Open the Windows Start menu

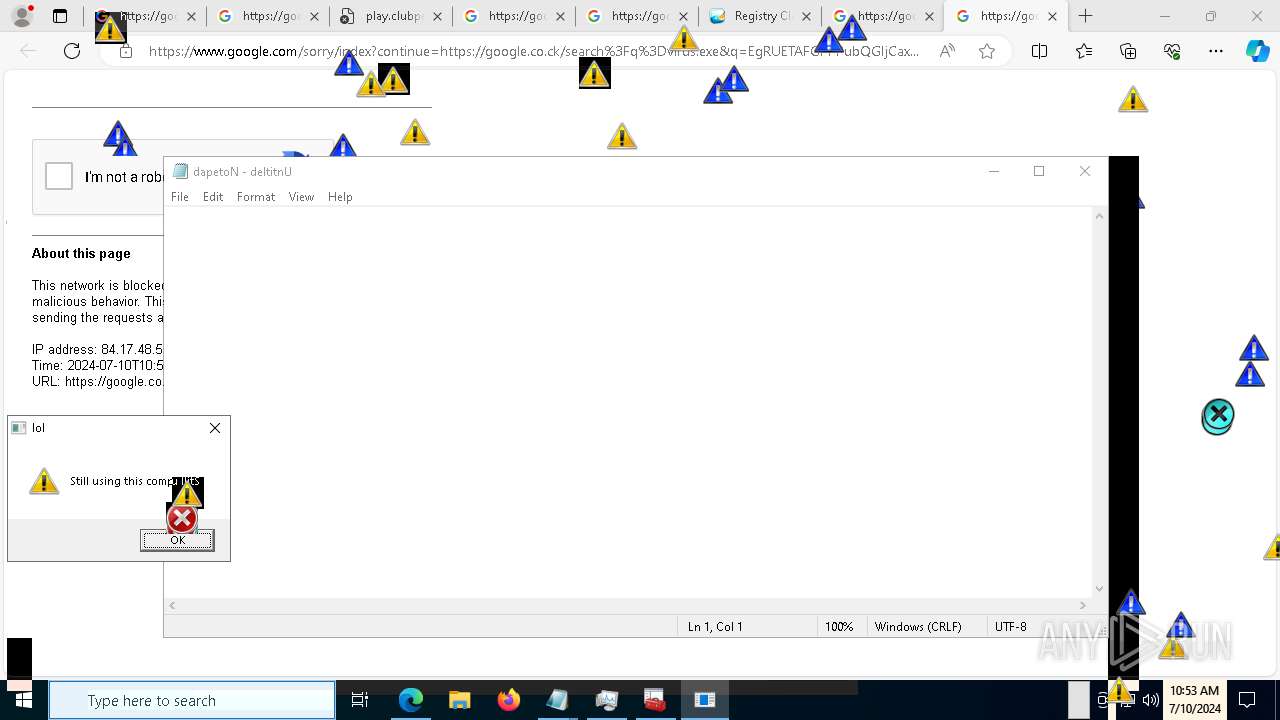coord(23,700)
